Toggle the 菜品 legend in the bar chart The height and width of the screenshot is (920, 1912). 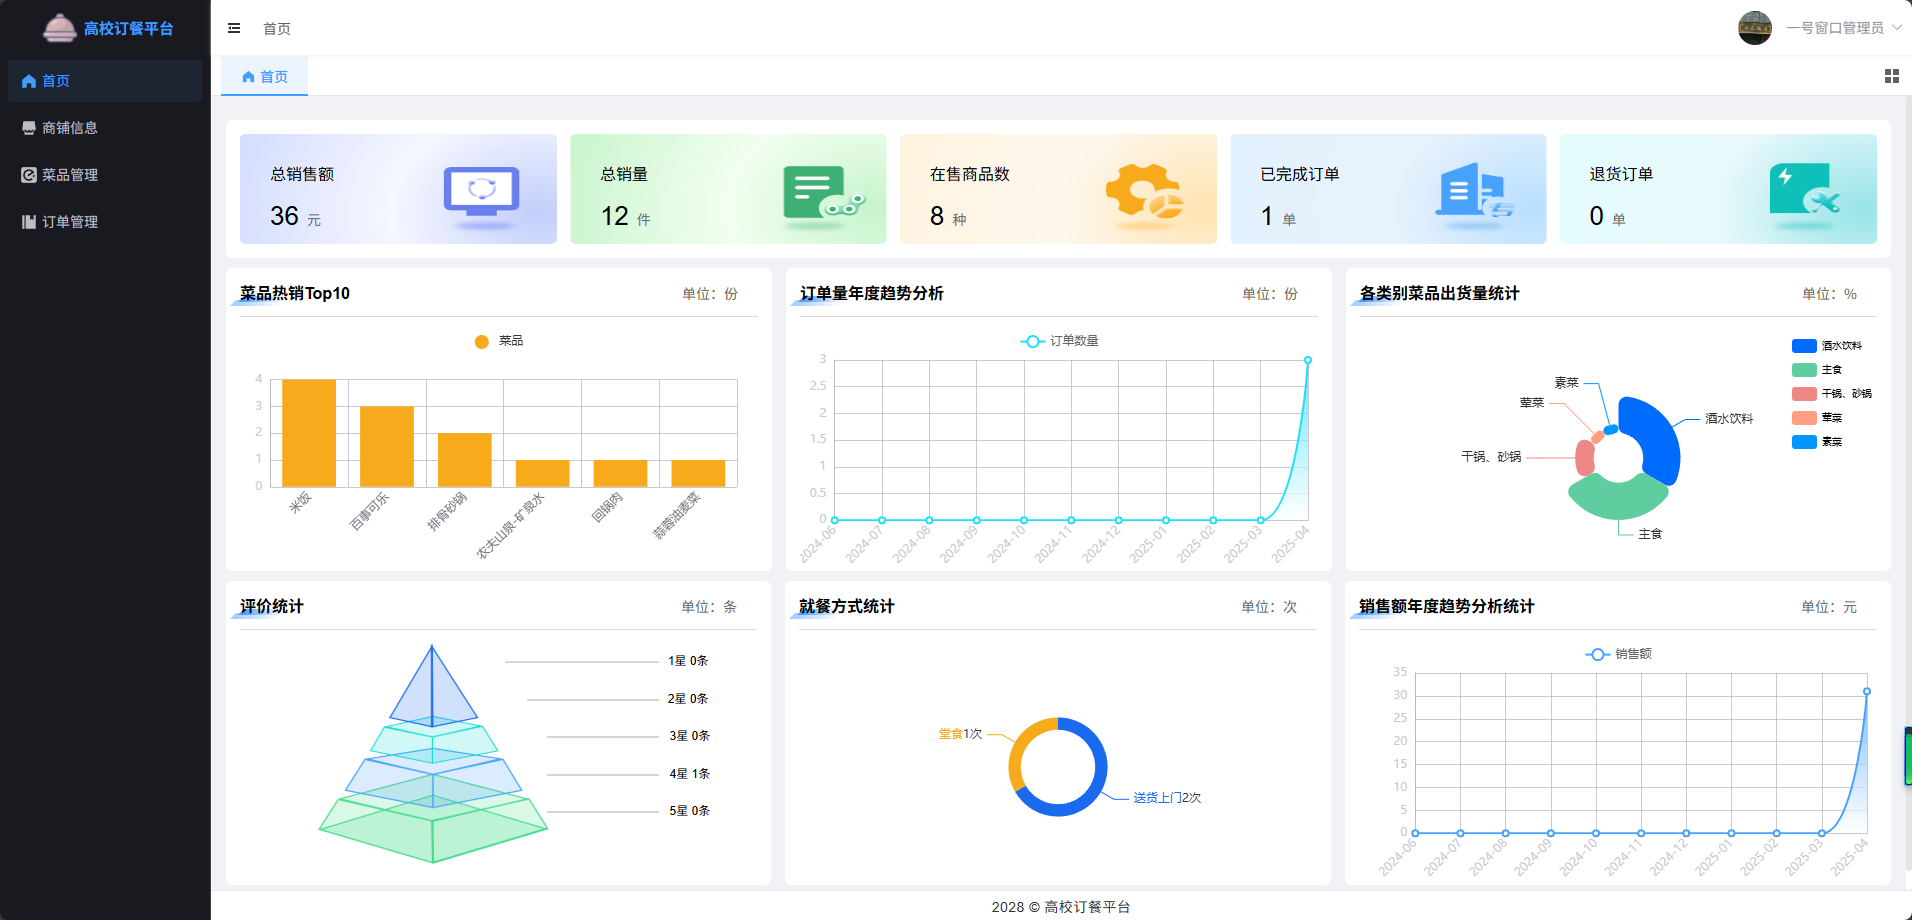click(497, 340)
